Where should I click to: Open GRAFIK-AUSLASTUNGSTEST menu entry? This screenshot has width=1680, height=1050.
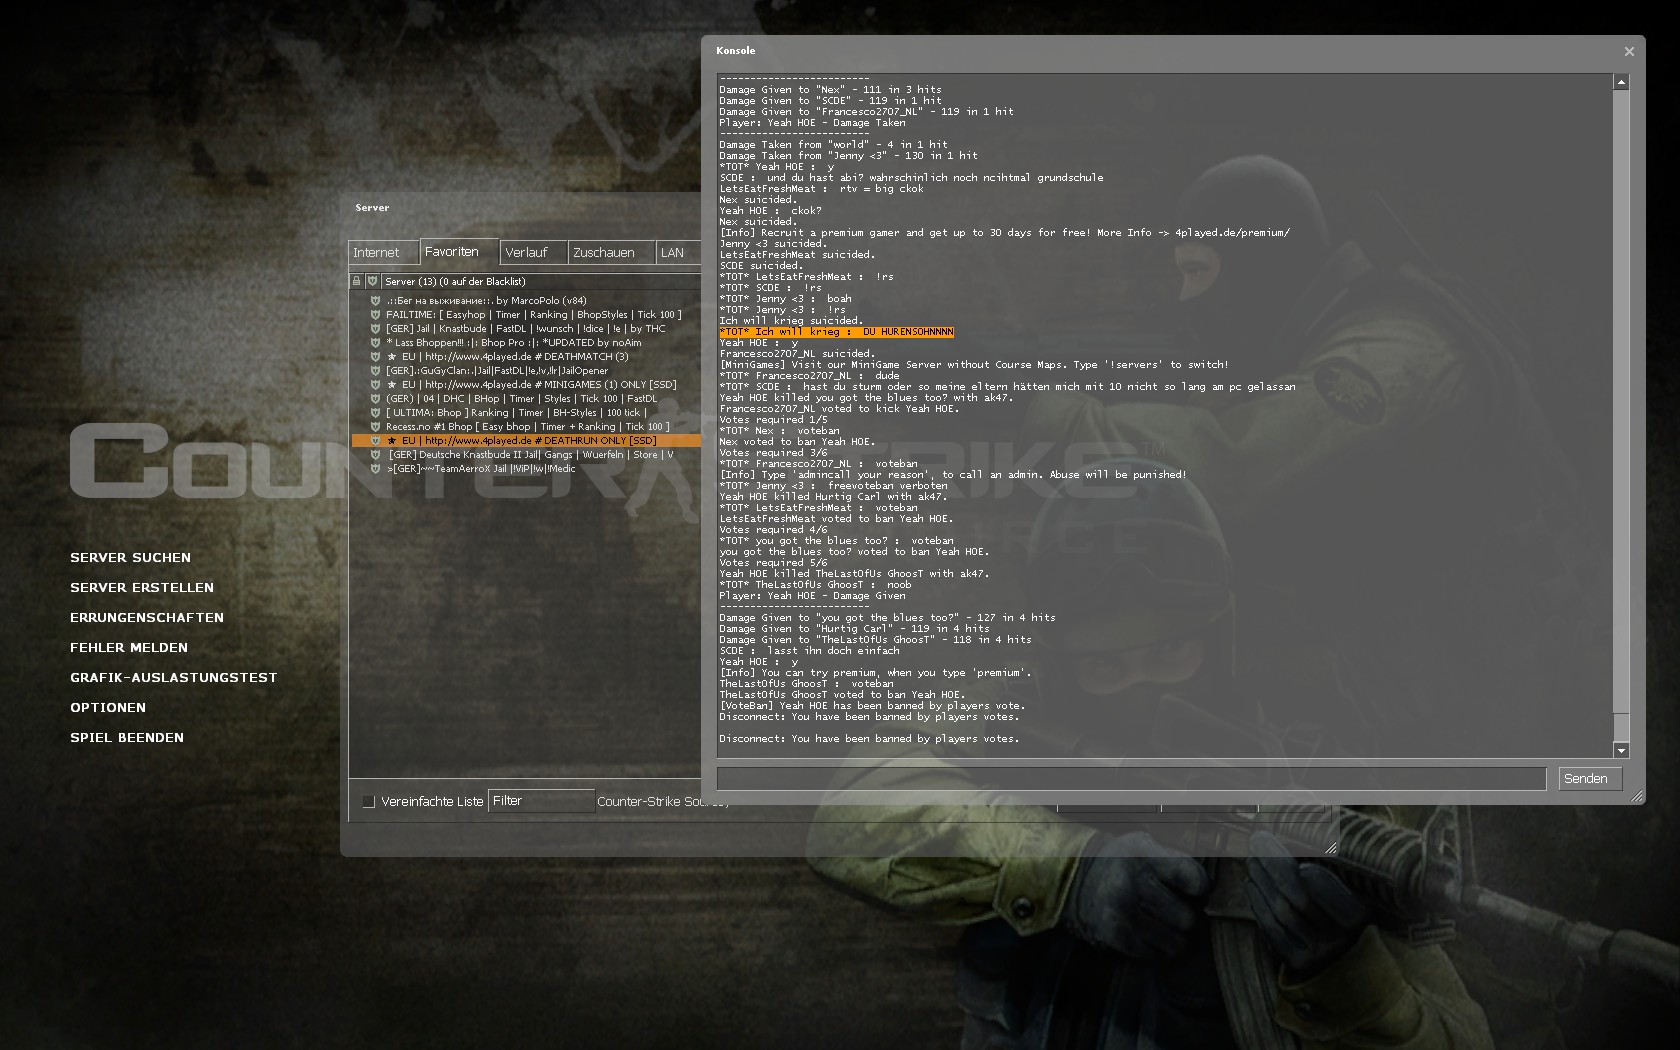coord(174,677)
